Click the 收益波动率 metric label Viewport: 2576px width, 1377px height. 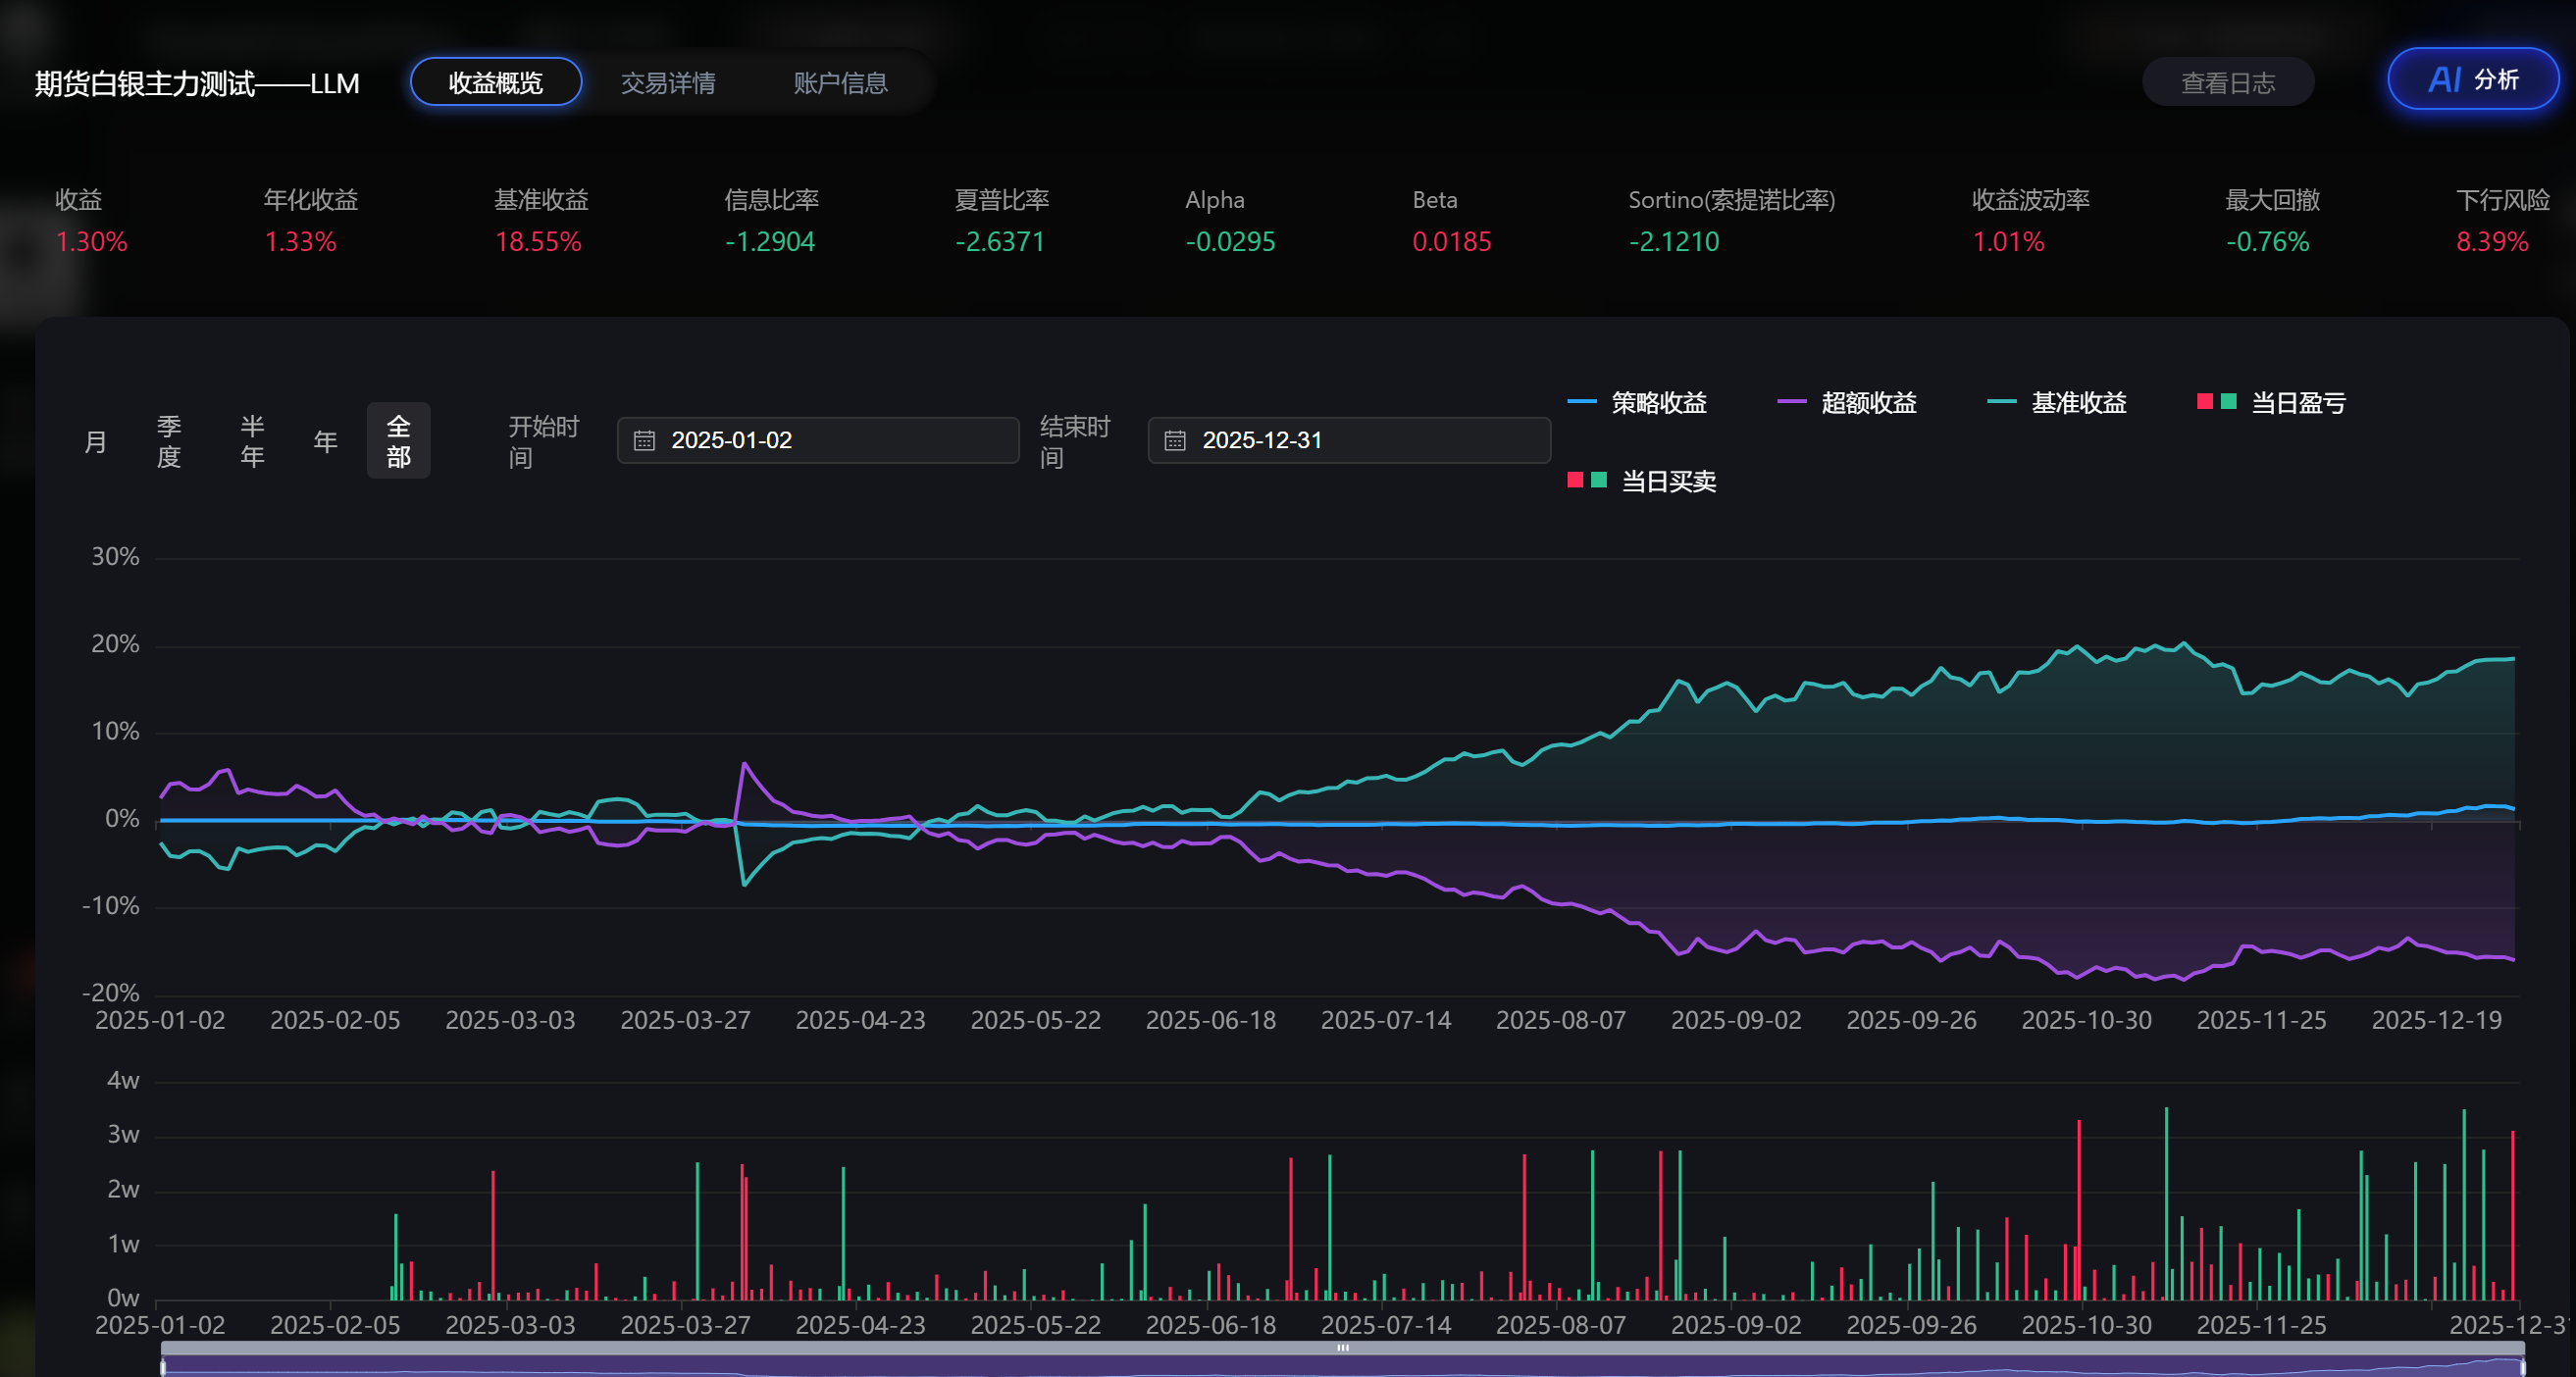(x=2031, y=200)
